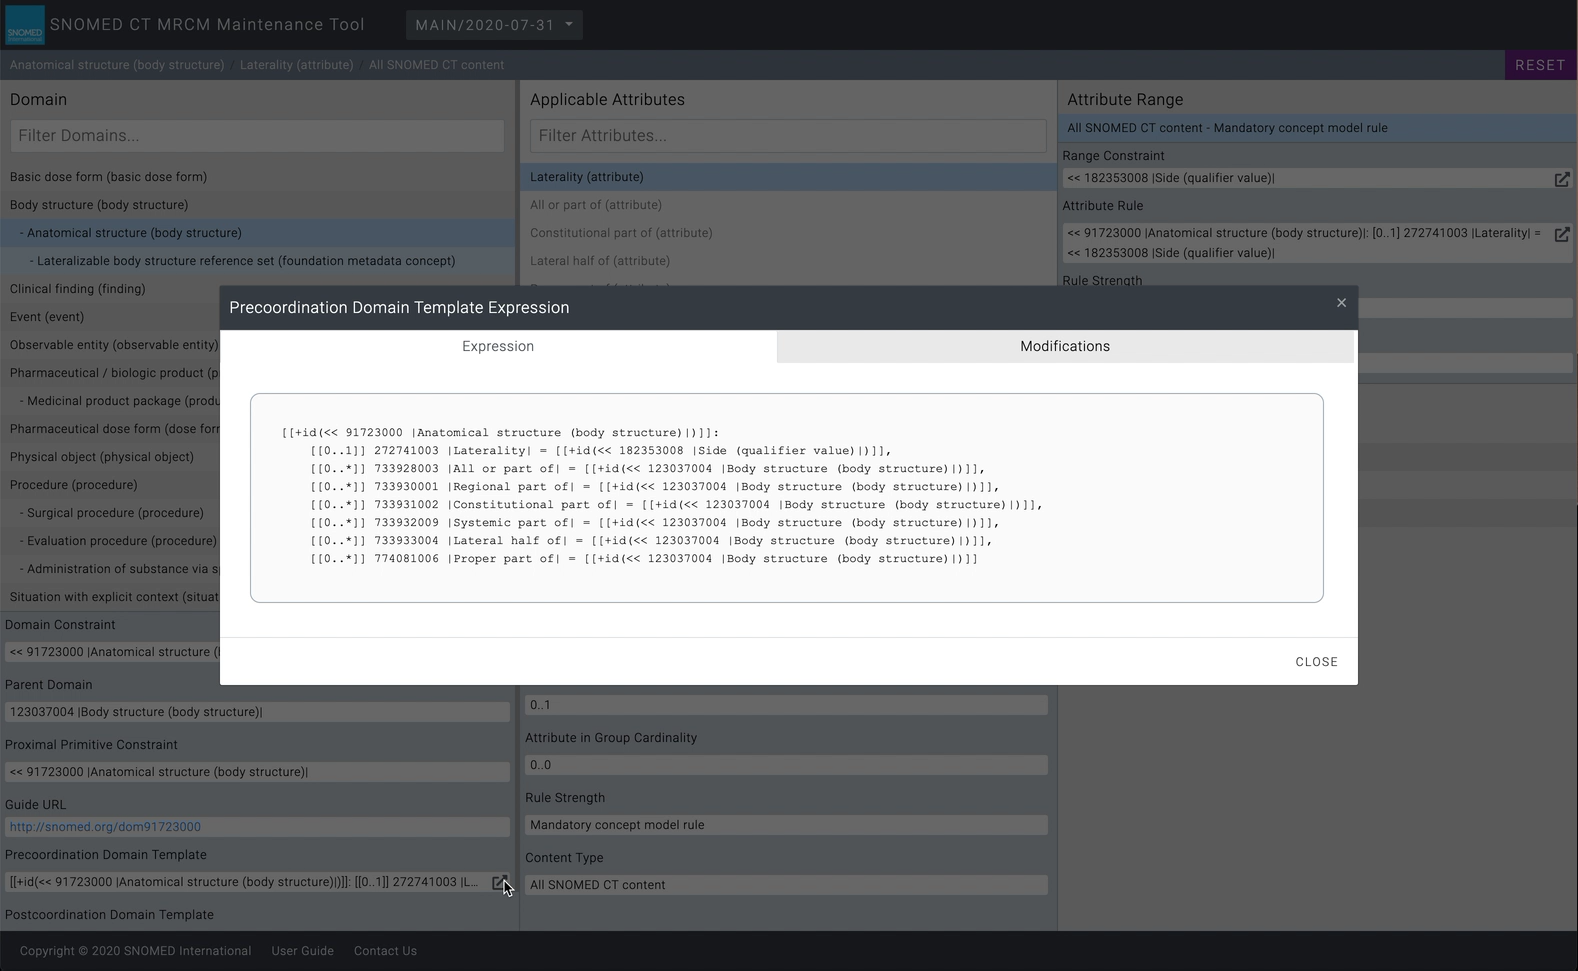Select Lateral half of (attribute)
Screen dimensions: 1578x971
click(x=788, y=261)
